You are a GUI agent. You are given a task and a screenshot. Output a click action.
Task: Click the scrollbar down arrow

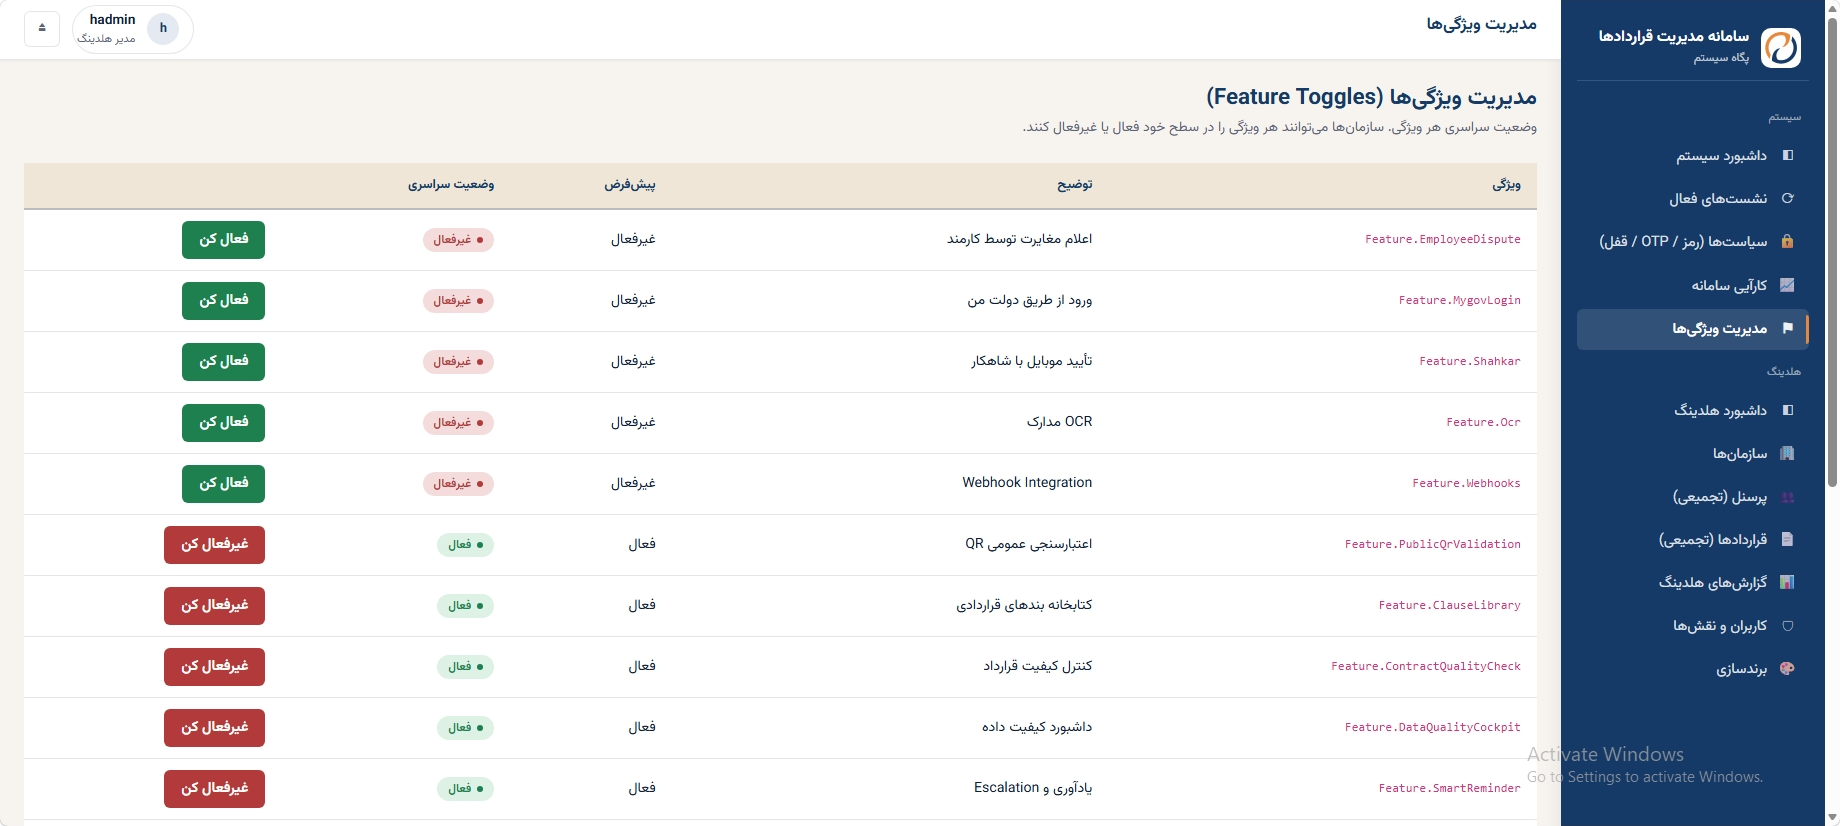tap(1832, 817)
